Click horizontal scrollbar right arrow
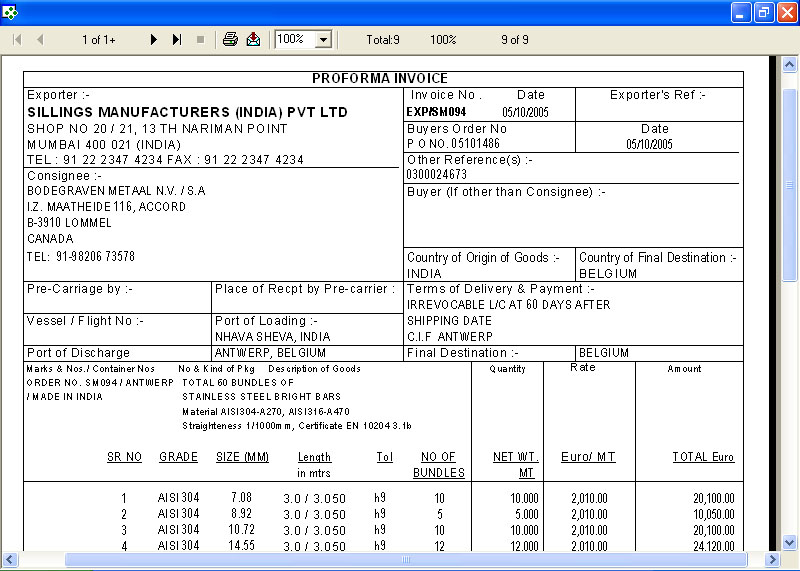 (773, 559)
